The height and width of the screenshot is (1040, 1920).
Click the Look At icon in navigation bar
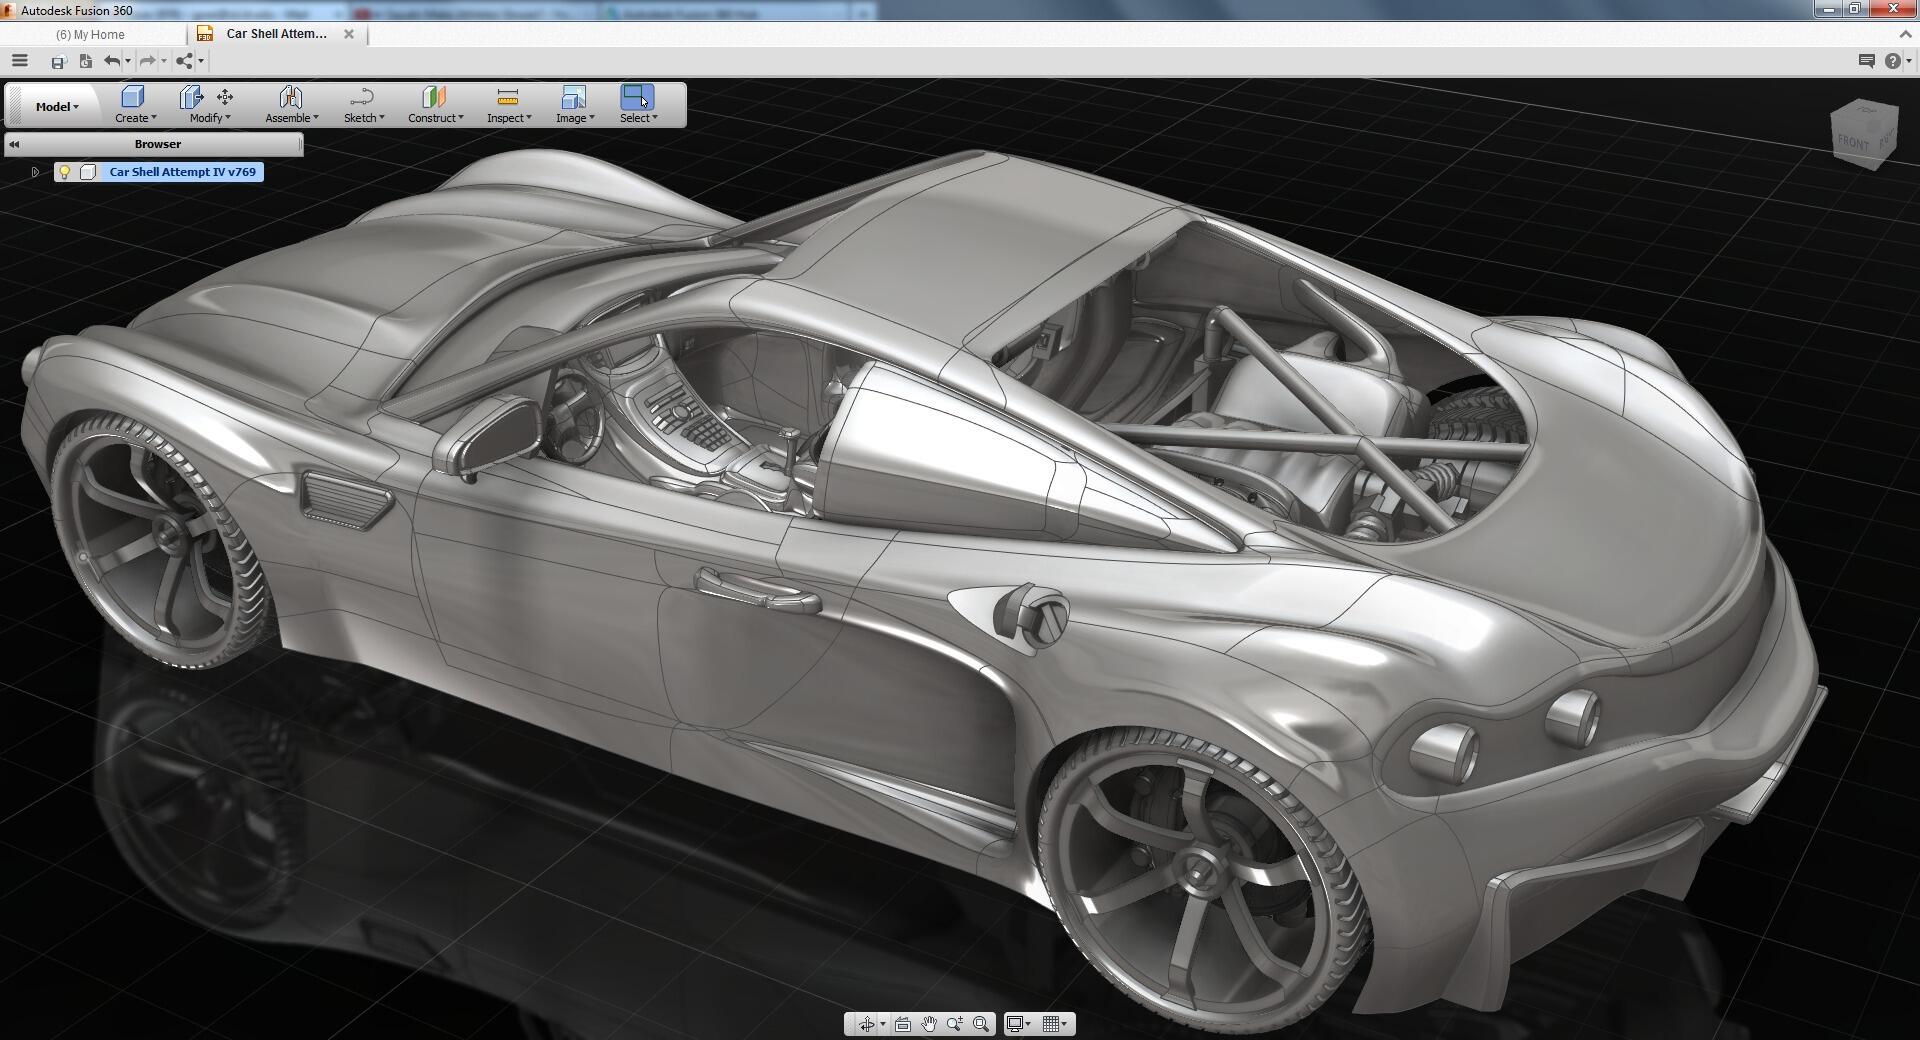pyautogui.click(x=903, y=1024)
